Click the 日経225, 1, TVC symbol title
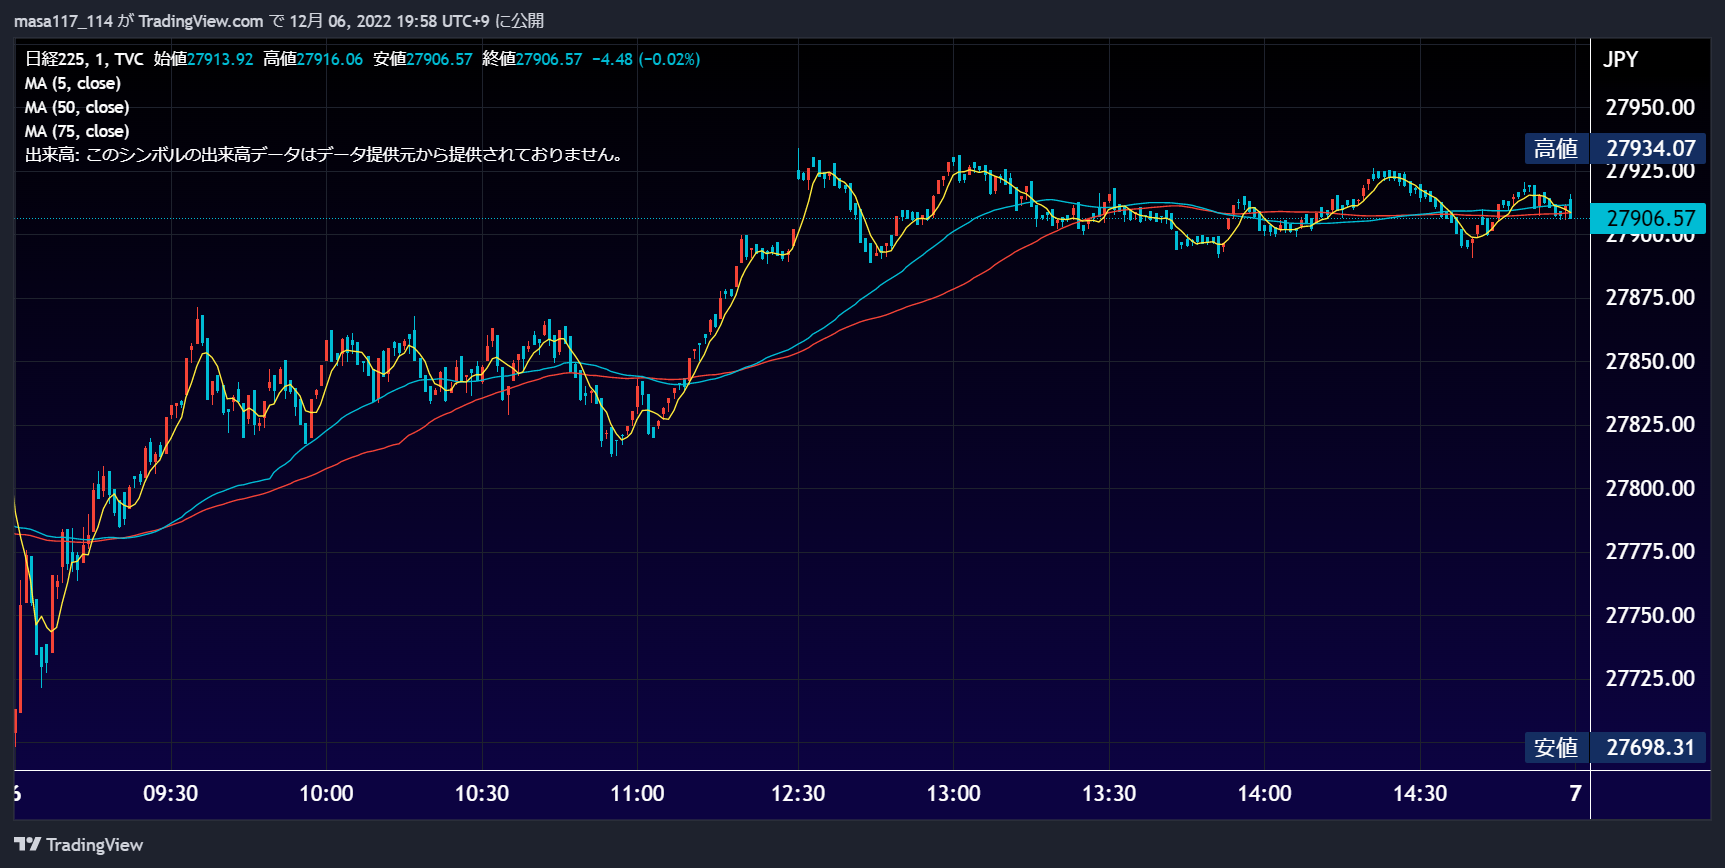The image size is (1725, 868). coord(84,59)
